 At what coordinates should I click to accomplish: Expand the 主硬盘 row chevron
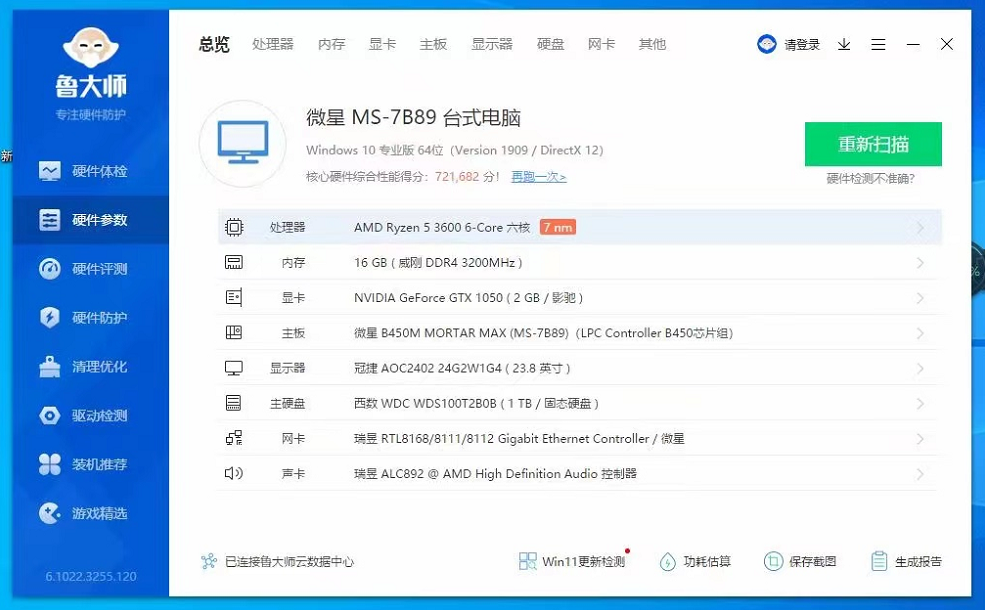click(x=920, y=403)
